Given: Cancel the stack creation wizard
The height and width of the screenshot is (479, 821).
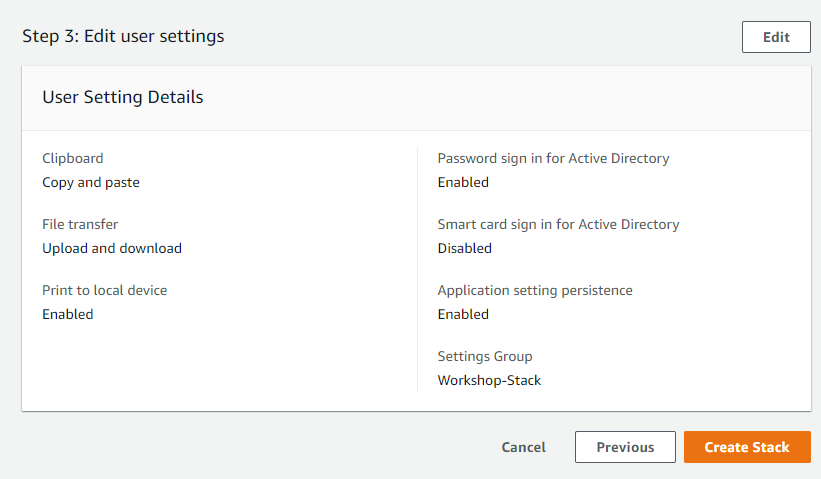Looking at the screenshot, I should [523, 447].
